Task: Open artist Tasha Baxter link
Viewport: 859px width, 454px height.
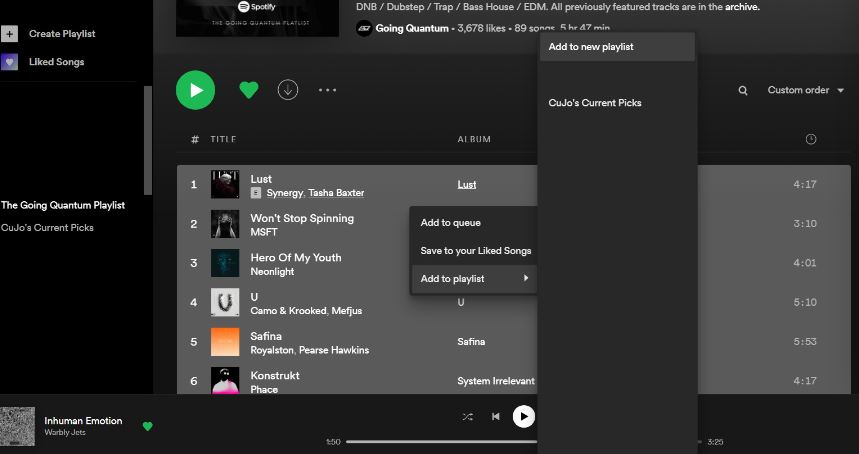Action: 336,193
